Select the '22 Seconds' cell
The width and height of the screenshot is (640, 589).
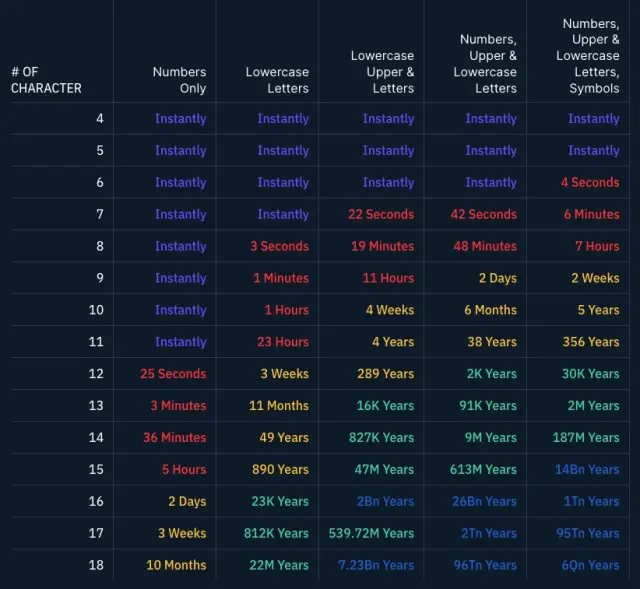click(380, 214)
